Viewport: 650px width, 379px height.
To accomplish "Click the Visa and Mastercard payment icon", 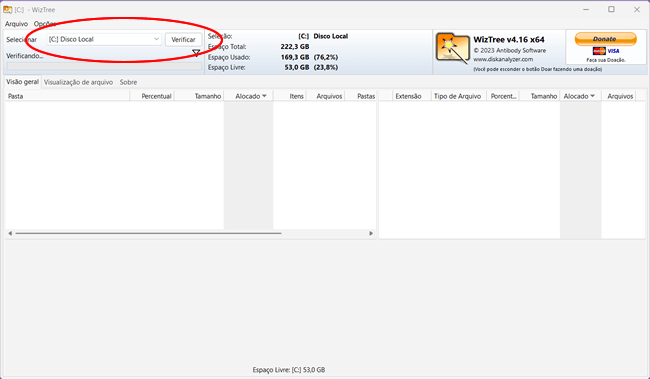I will (x=606, y=51).
